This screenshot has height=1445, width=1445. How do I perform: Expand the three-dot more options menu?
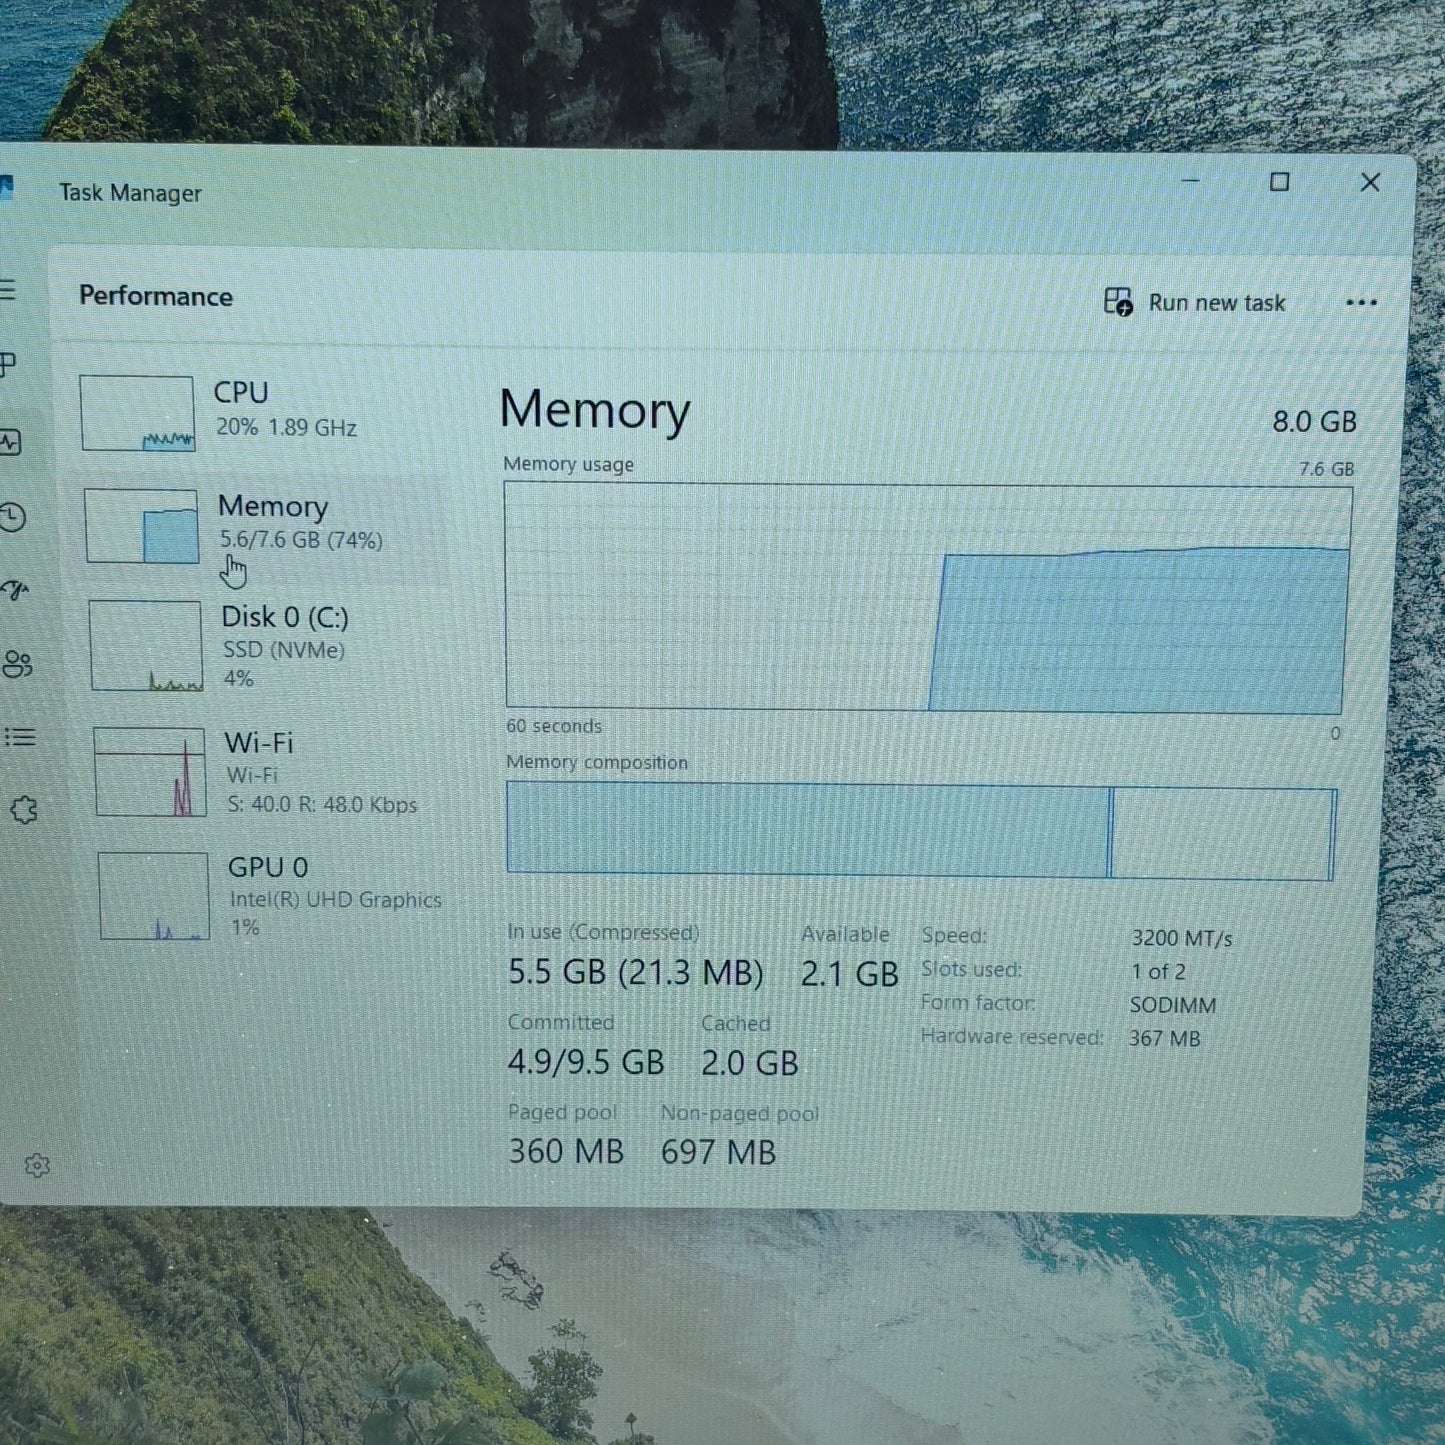pyautogui.click(x=1361, y=303)
